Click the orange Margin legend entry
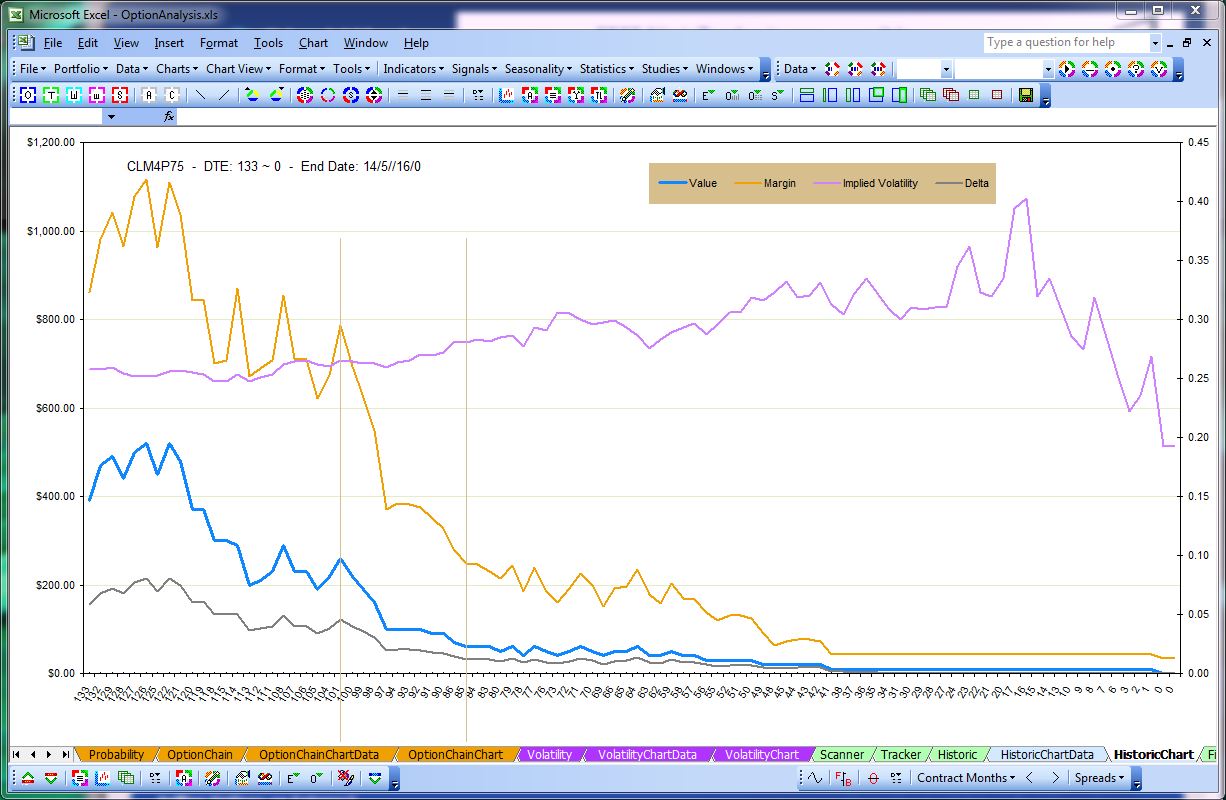This screenshot has height=800, width=1226. (x=766, y=183)
